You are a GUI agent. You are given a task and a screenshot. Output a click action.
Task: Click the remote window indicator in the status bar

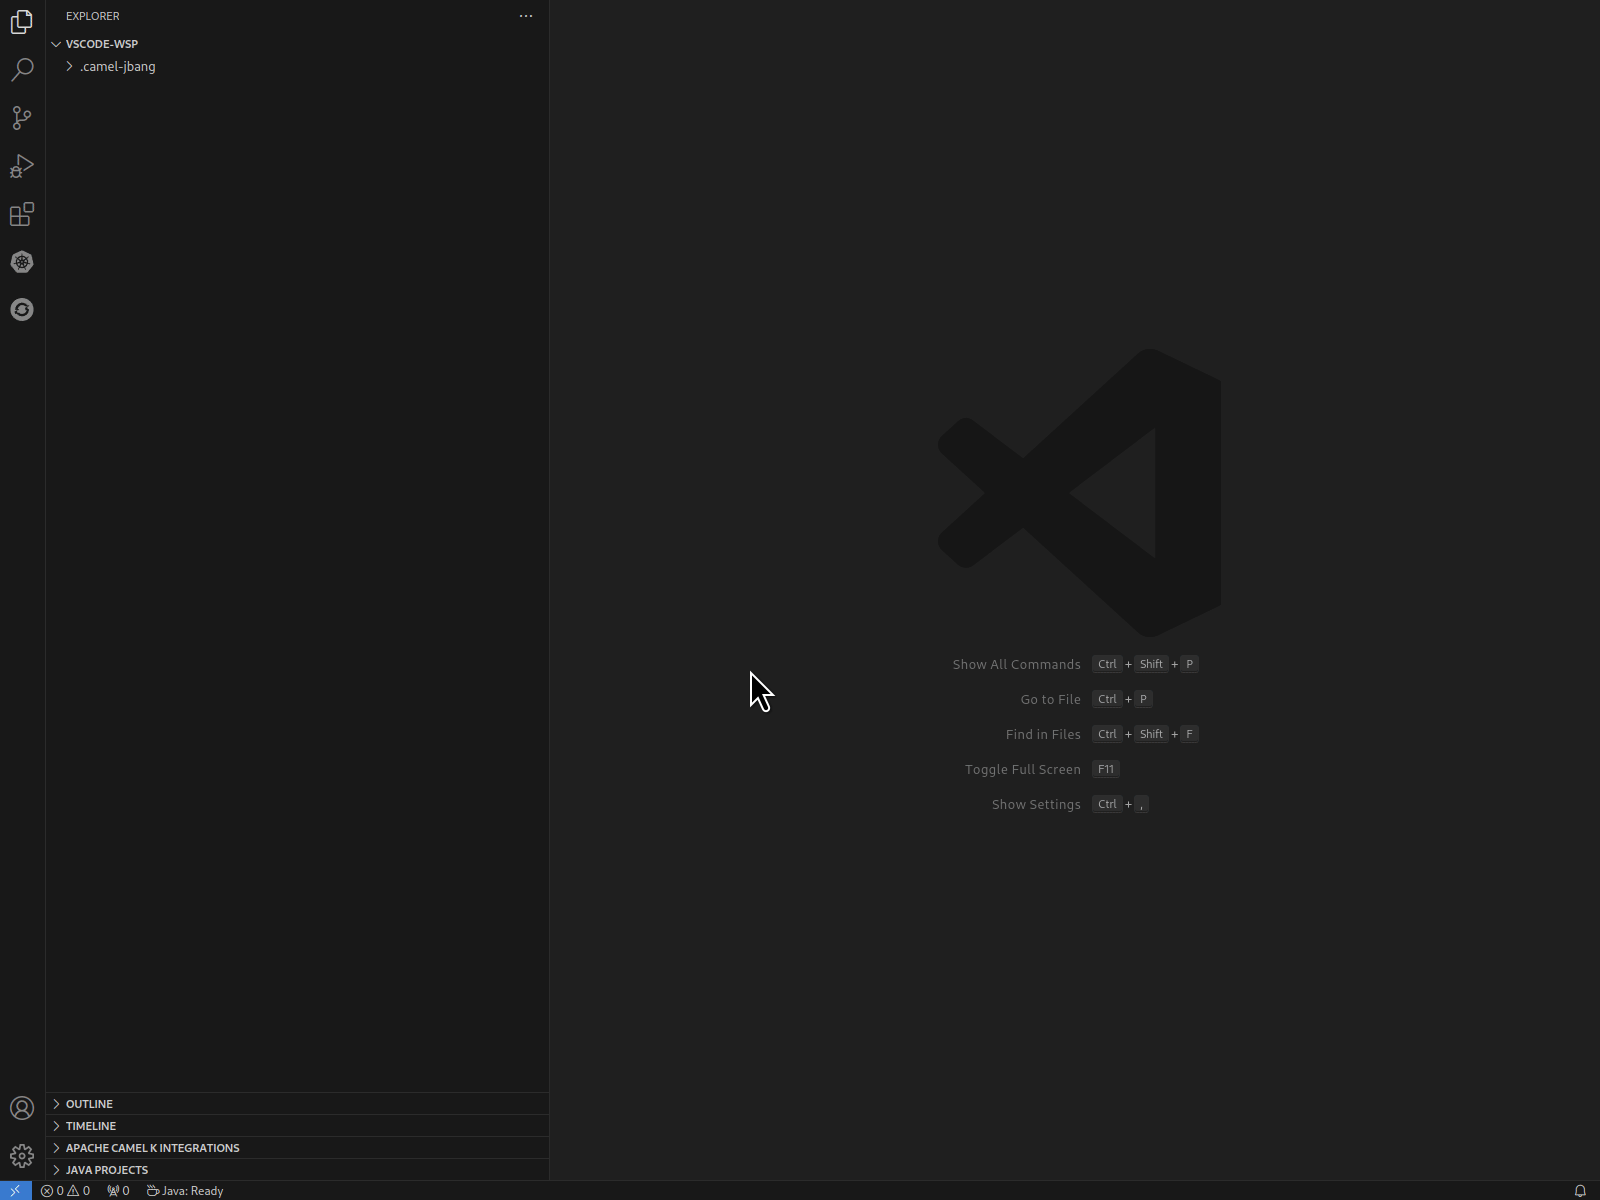[x=15, y=1191]
